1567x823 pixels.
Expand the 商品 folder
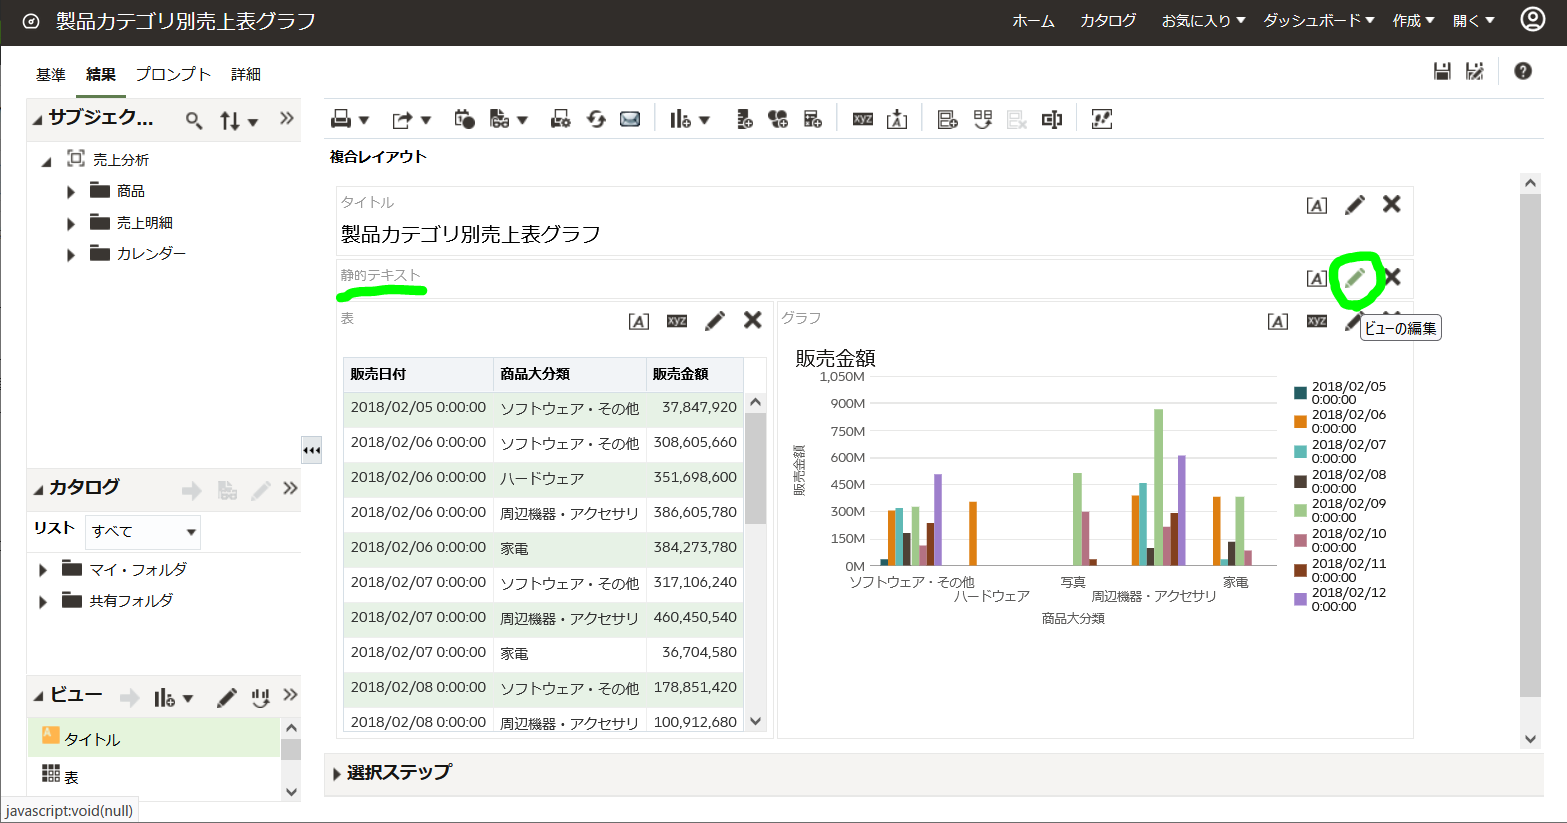71,192
